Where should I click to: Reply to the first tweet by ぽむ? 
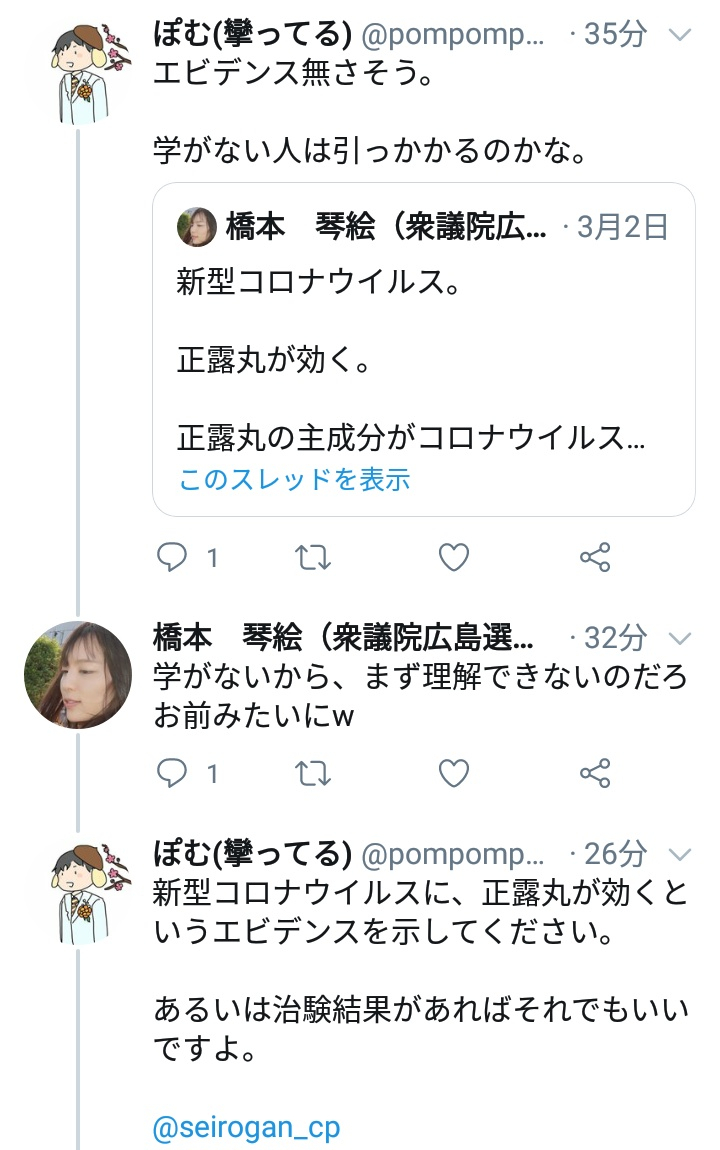point(174,557)
